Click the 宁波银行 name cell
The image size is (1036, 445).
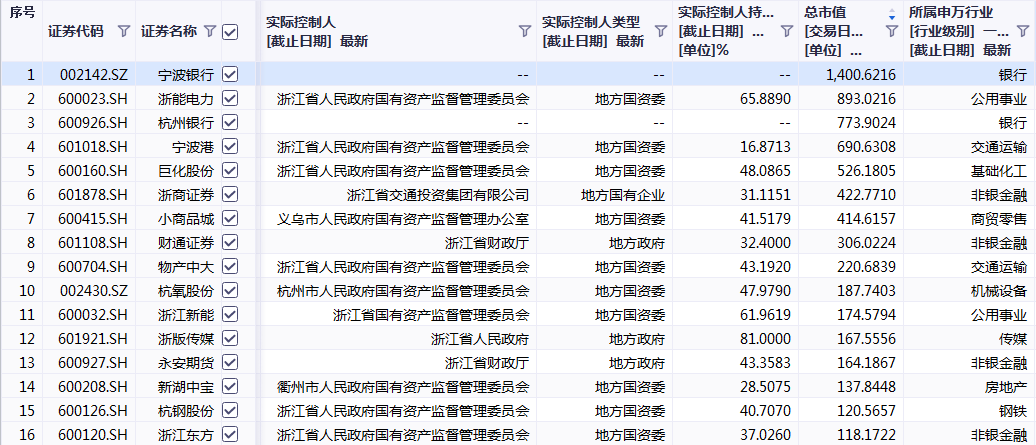[186, 75]
